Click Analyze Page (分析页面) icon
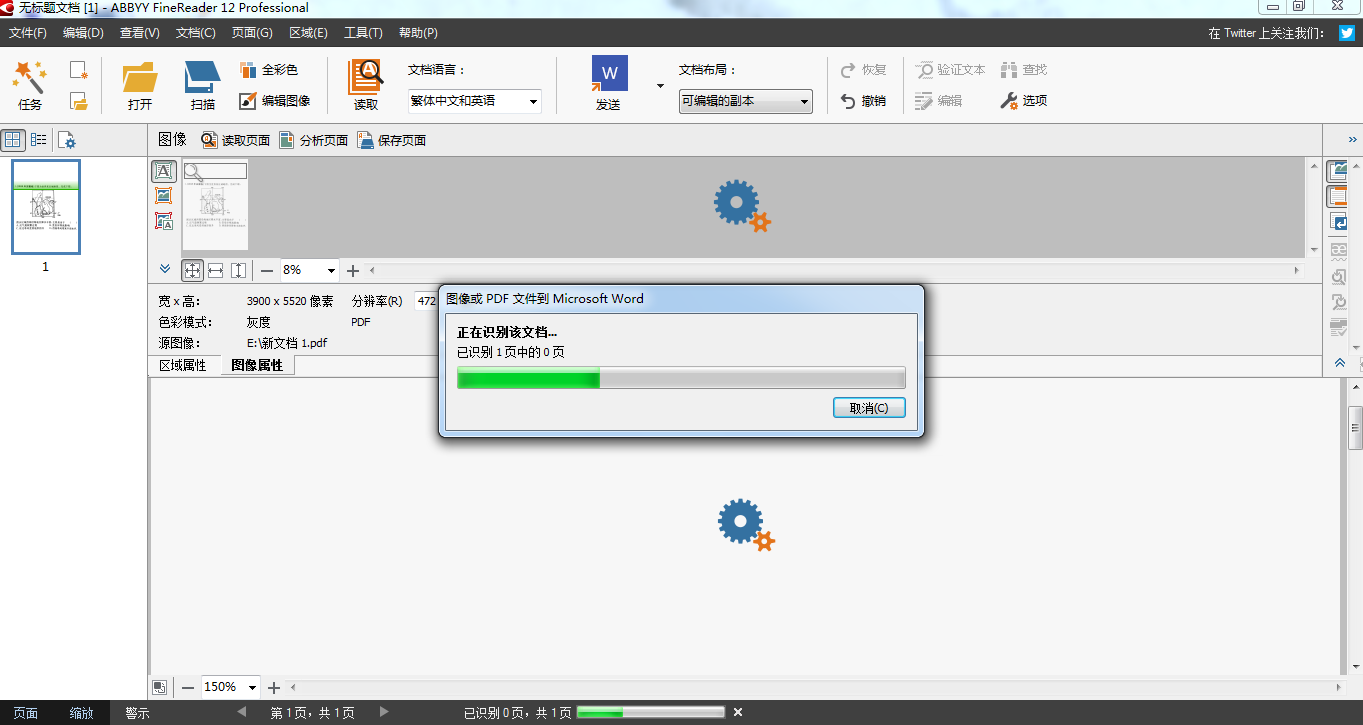 point(313,140)
